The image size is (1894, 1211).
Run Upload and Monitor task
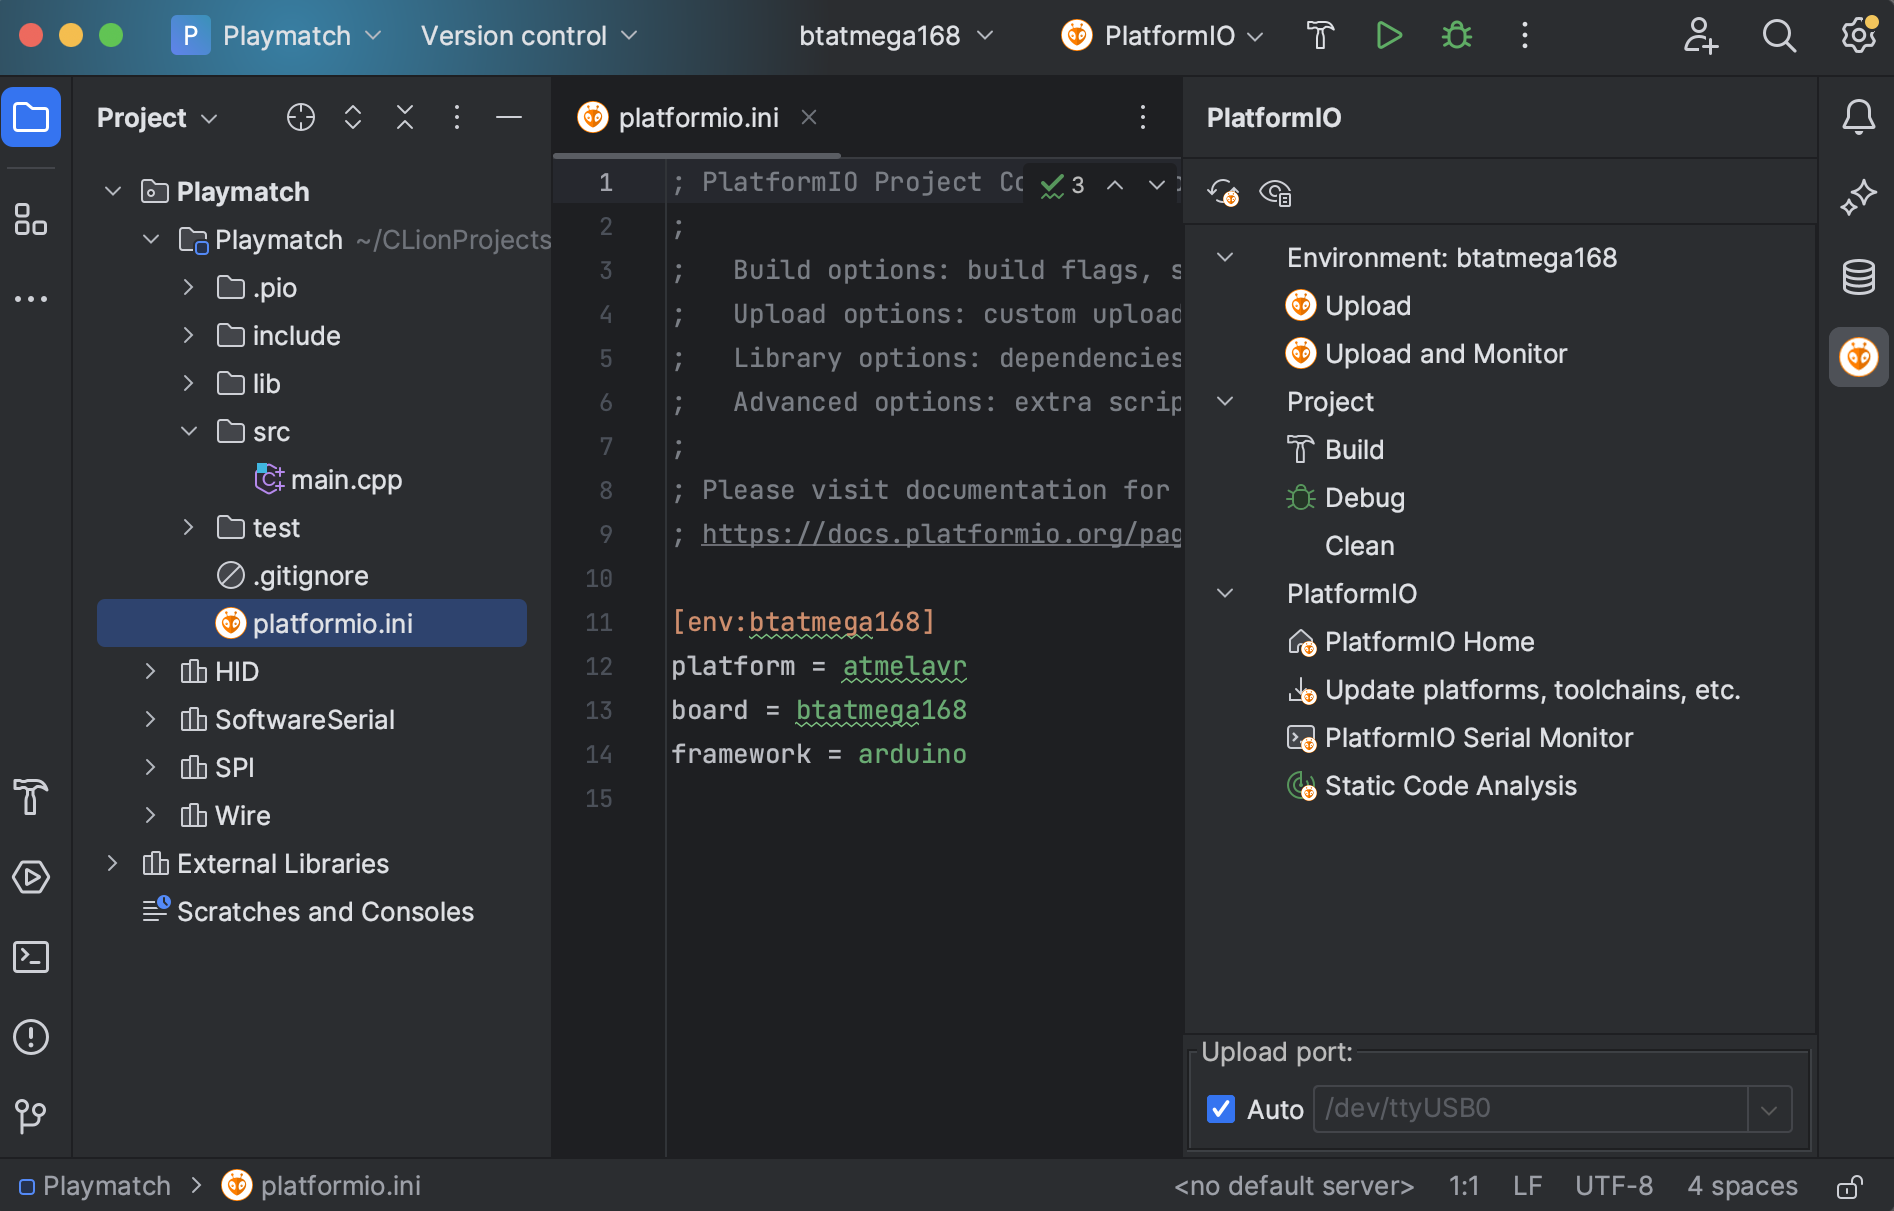[1426, 354]
